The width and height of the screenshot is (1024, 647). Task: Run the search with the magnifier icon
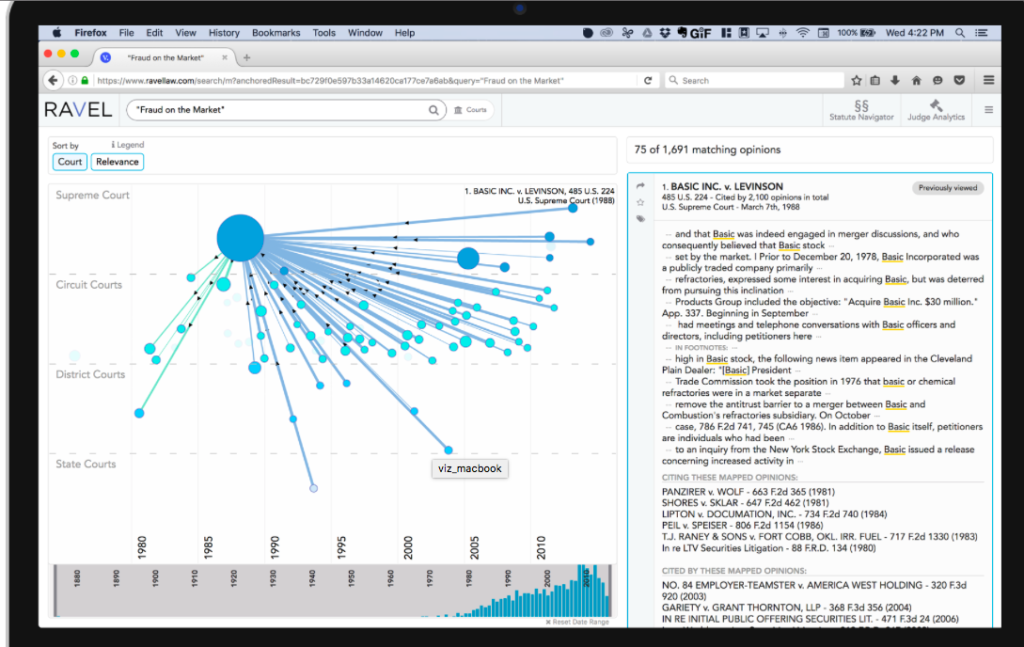[x=433, y=110]
